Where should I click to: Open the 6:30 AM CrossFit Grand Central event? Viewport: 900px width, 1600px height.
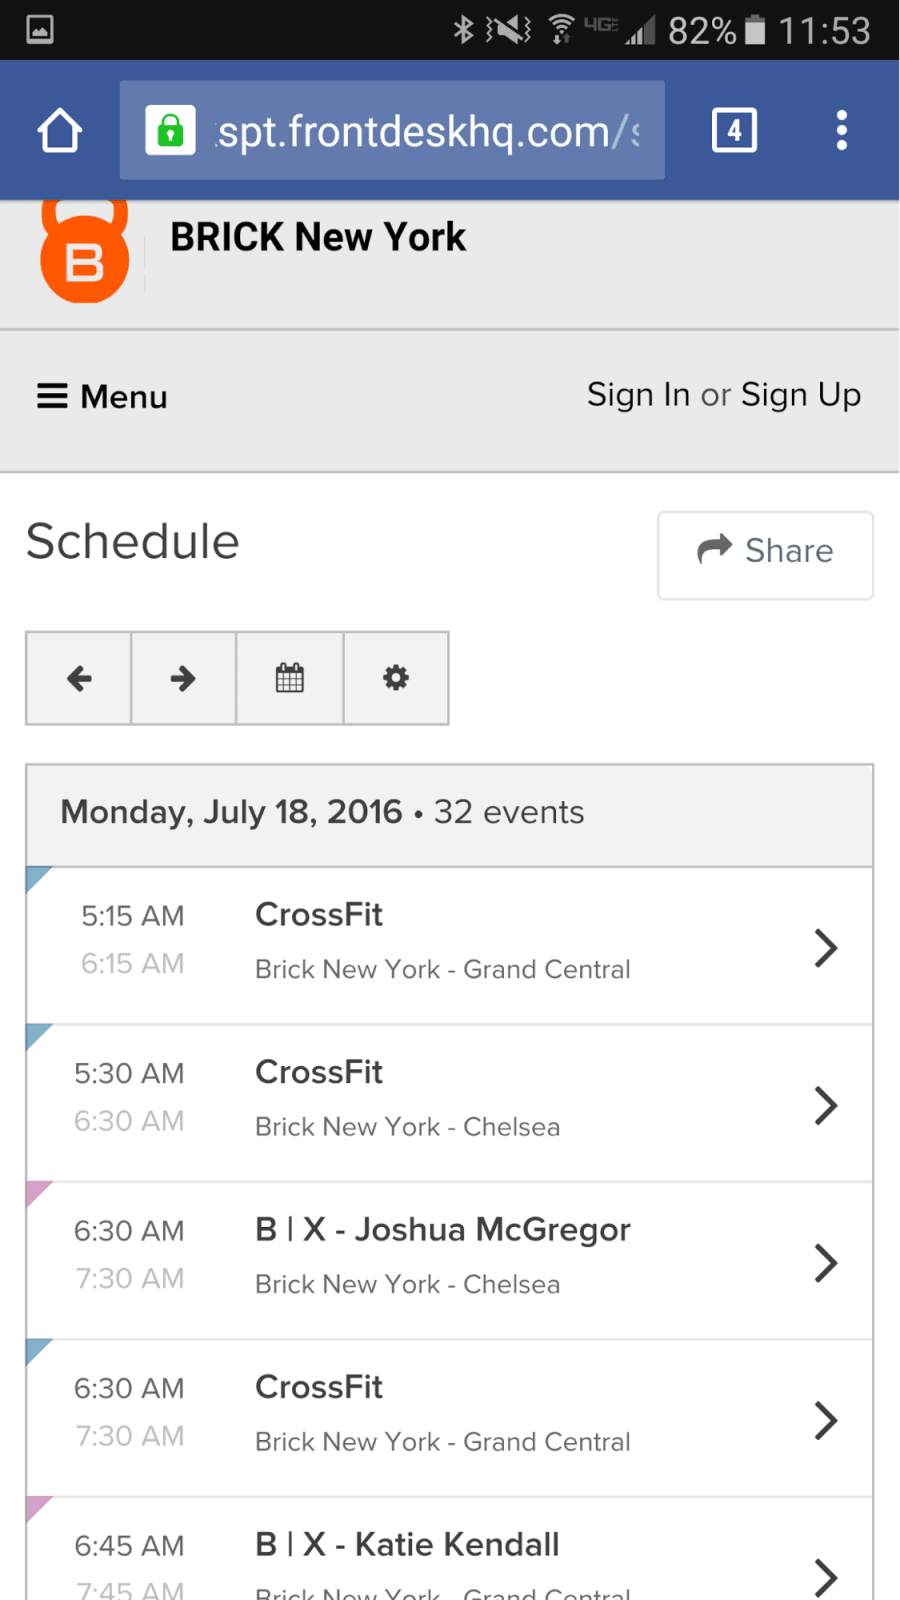449,1418
